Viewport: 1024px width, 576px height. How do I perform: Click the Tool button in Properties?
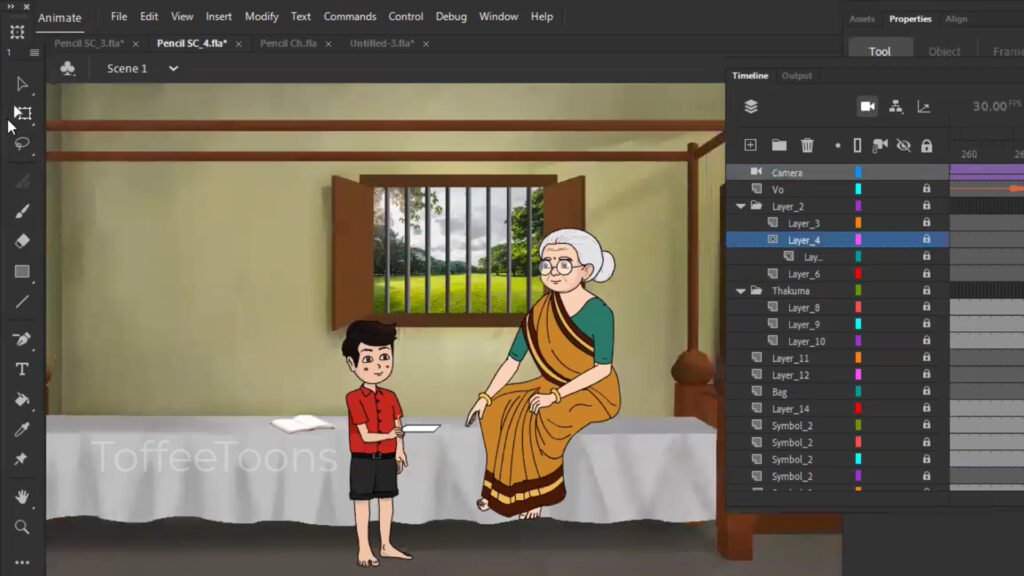(880, 50)
